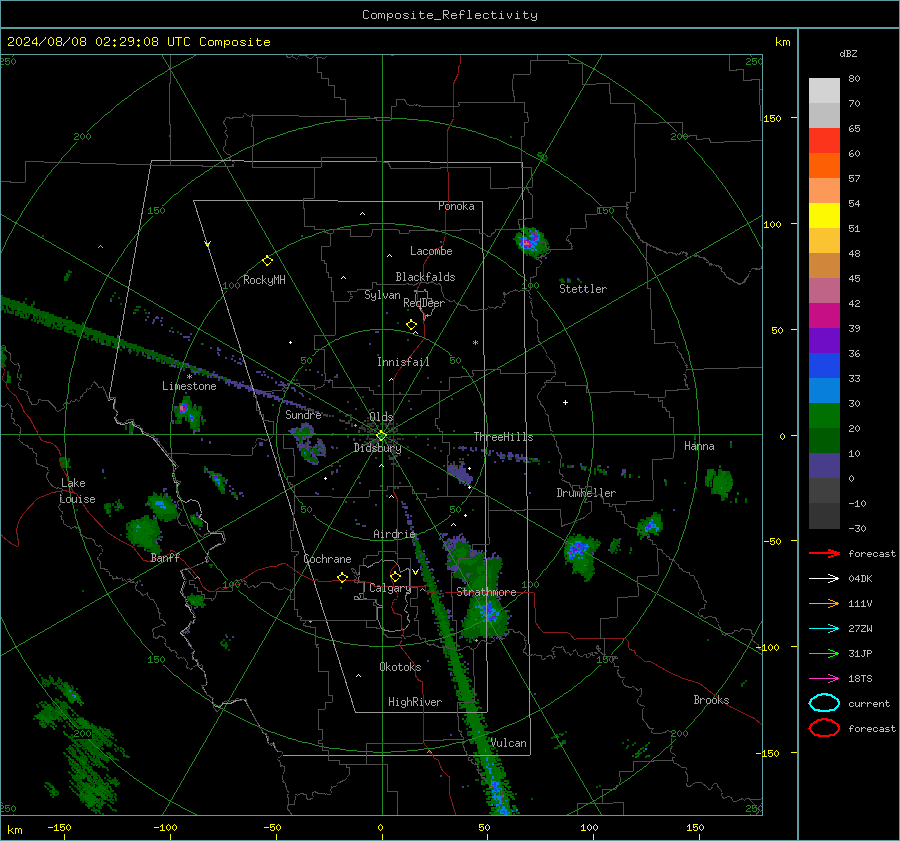
Task: Click the magenta-core storm cell northwest of Stettler
Action: tap(530, 242)
